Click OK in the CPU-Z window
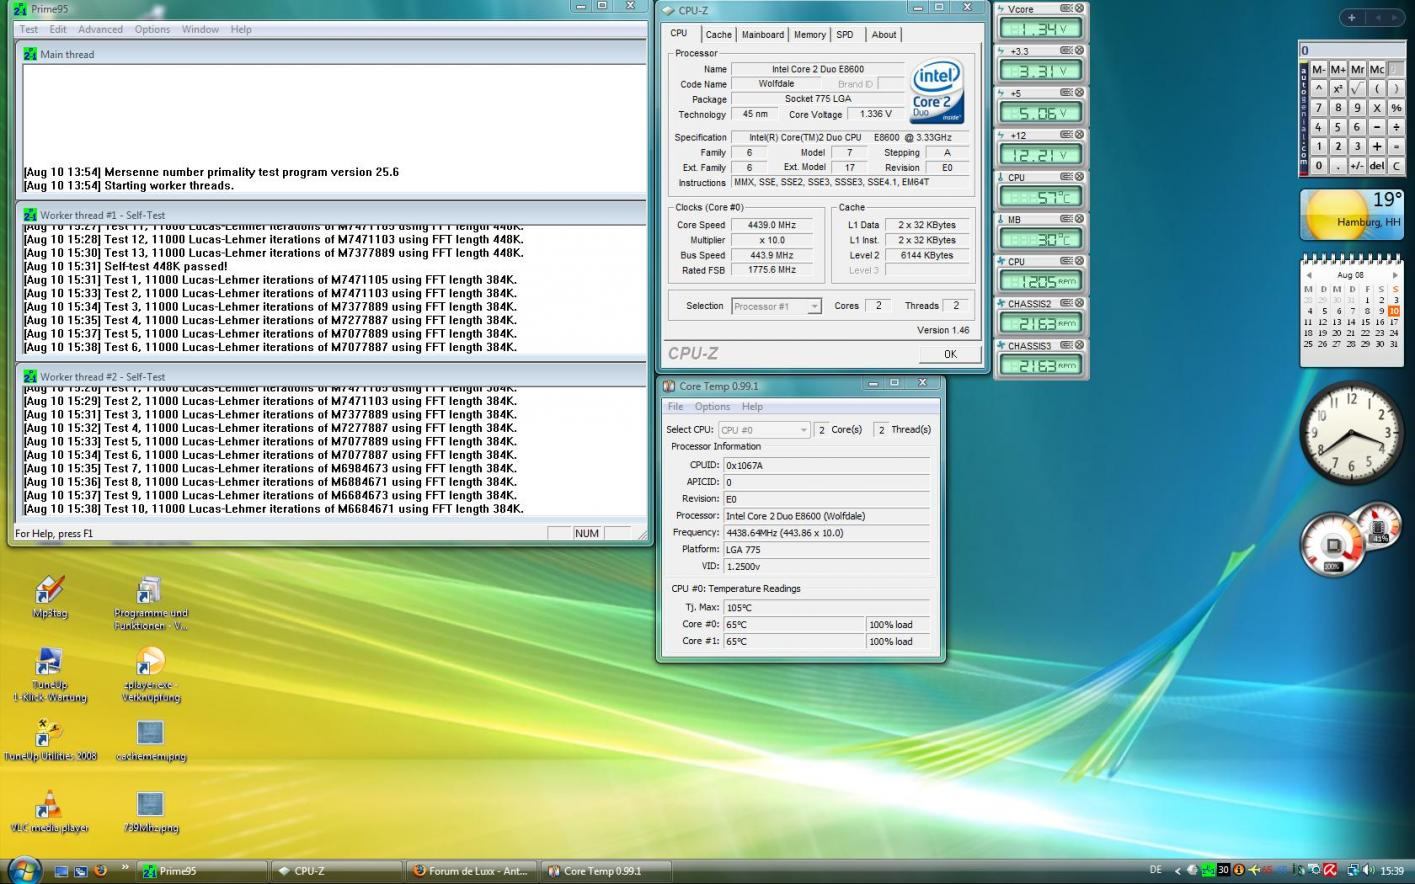Screen dimensions: 1415x884 pyautogui.click(x=950, y=353)
